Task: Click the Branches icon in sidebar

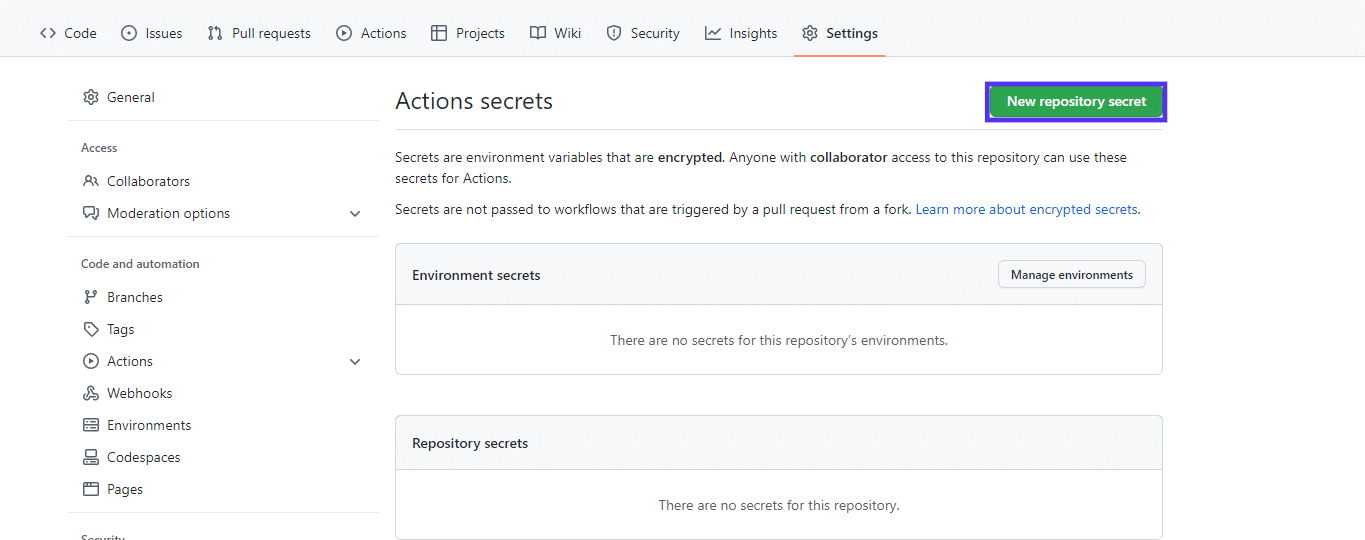Action: 91,297
